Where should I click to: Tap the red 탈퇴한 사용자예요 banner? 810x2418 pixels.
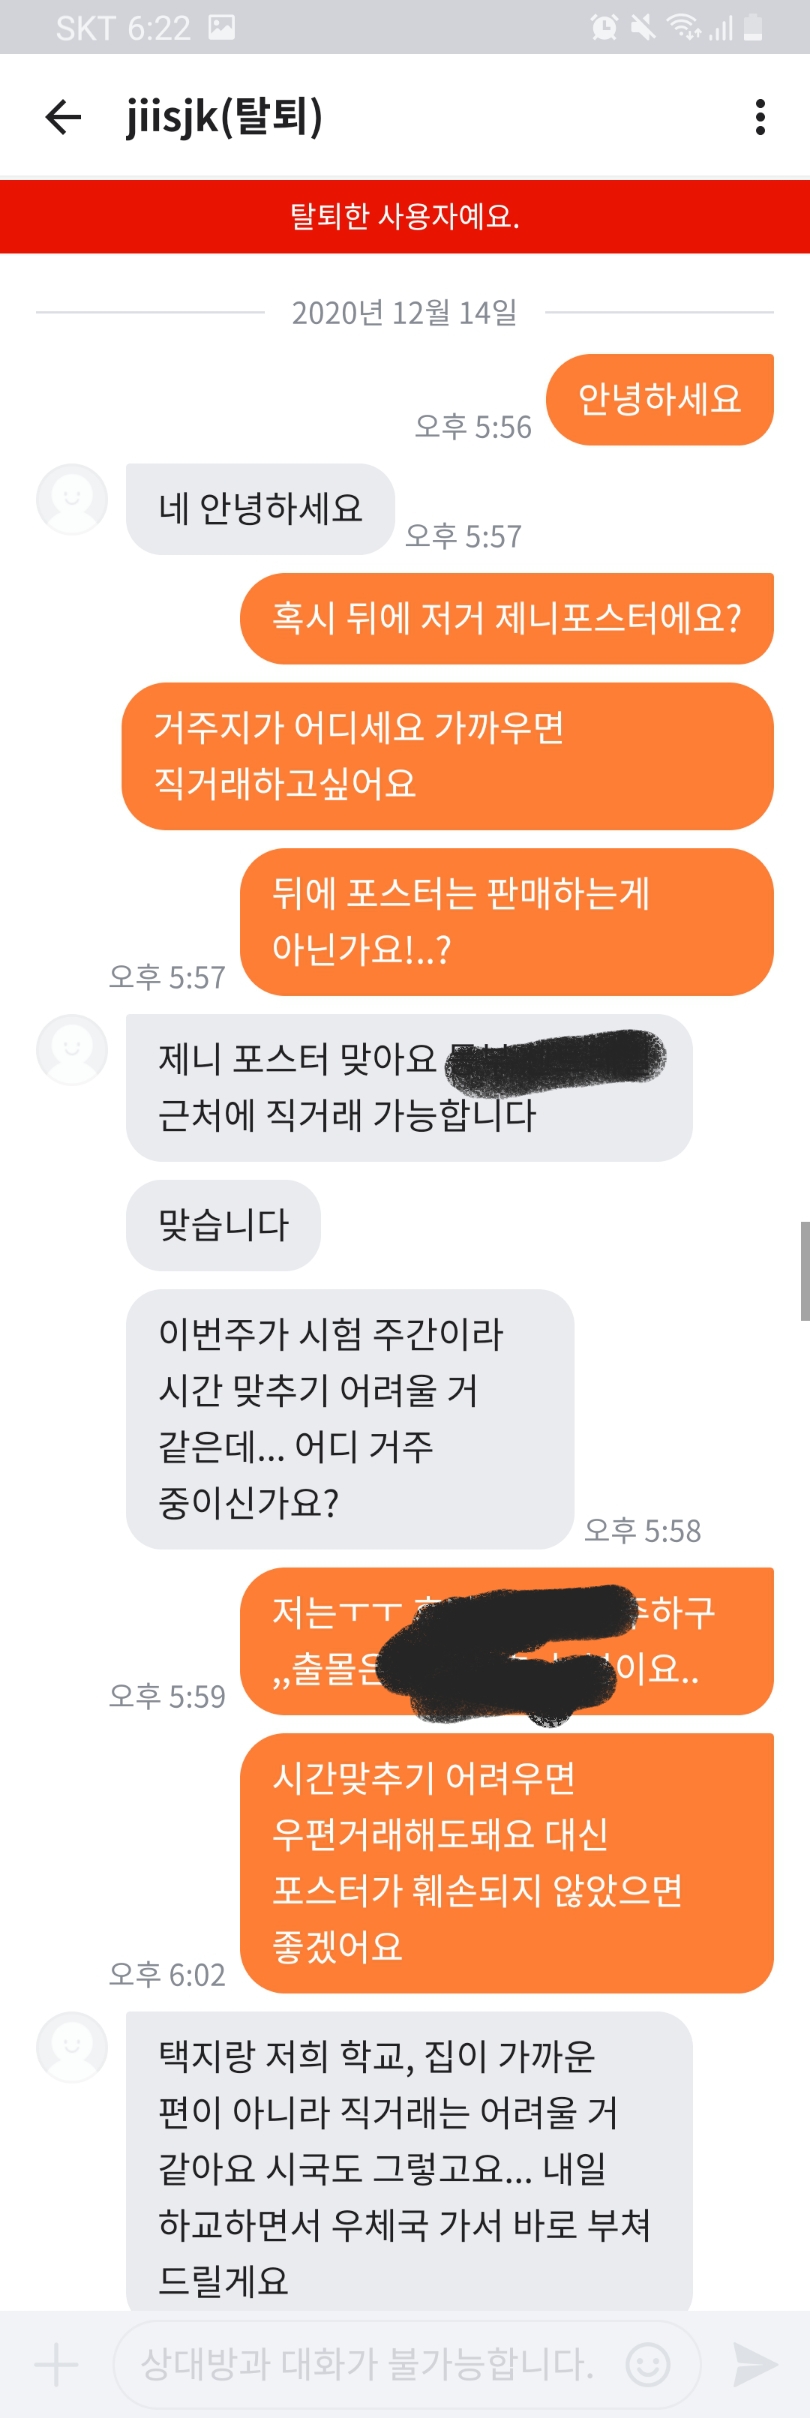tap(405, 216)
